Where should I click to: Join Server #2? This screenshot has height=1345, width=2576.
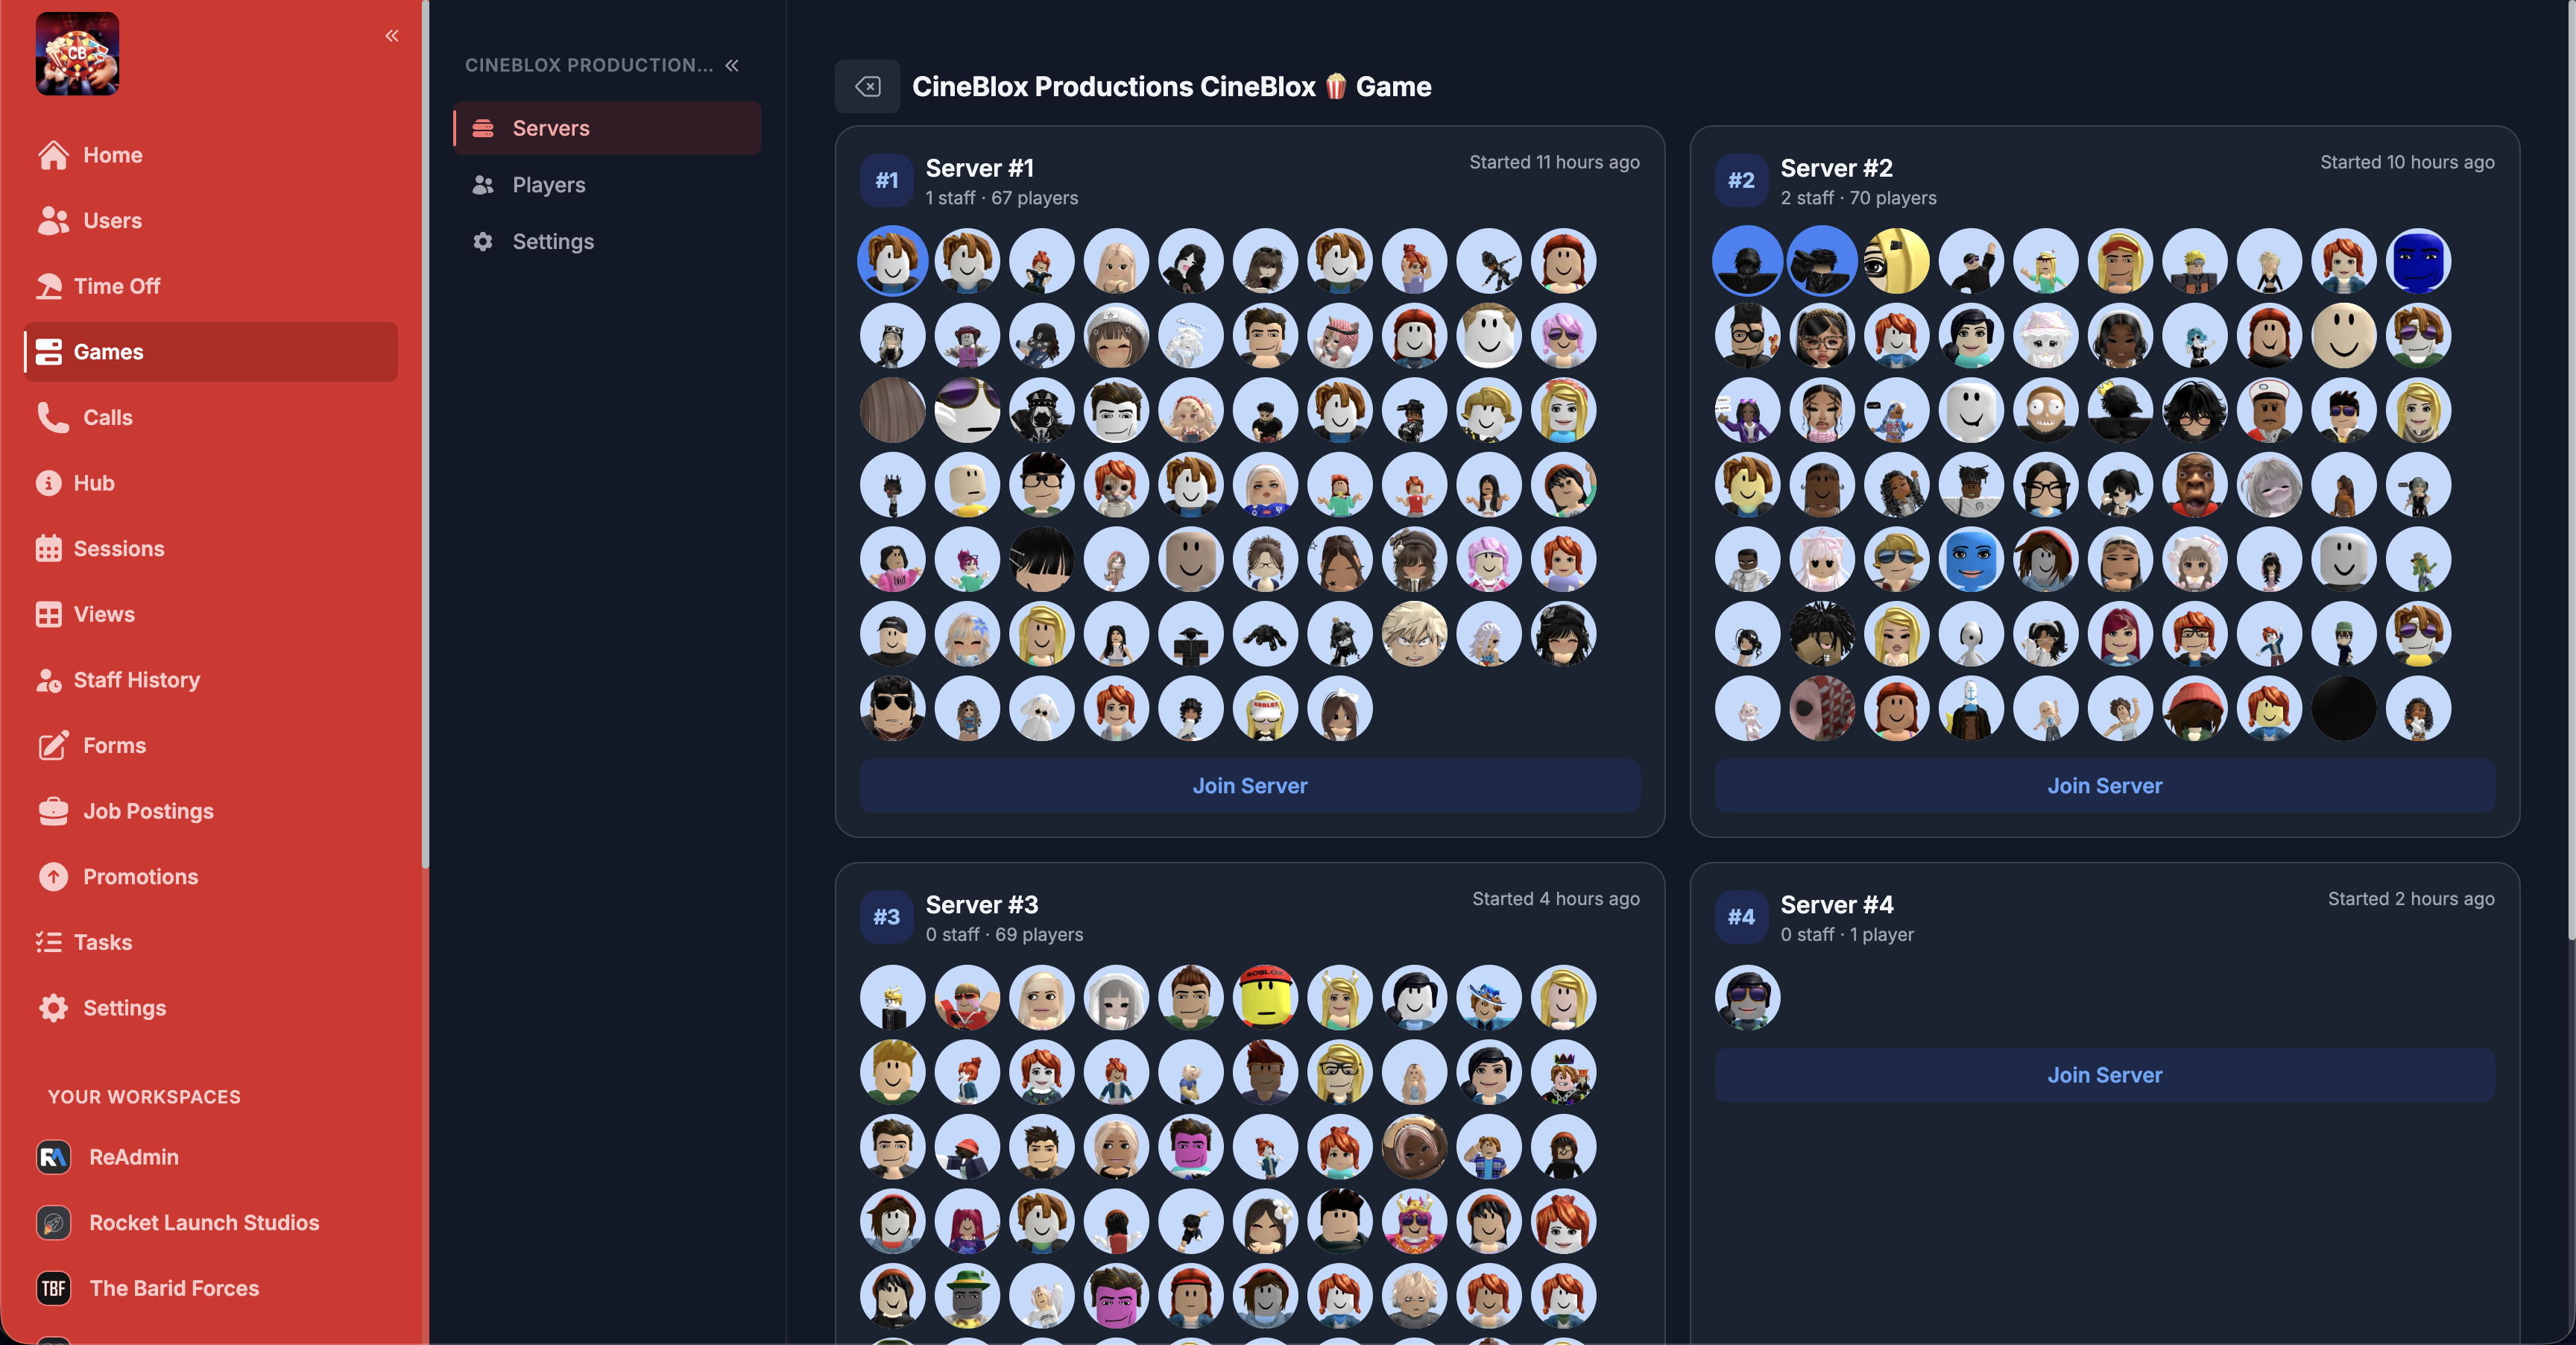pyautogui.click(x=2104, y=786)
